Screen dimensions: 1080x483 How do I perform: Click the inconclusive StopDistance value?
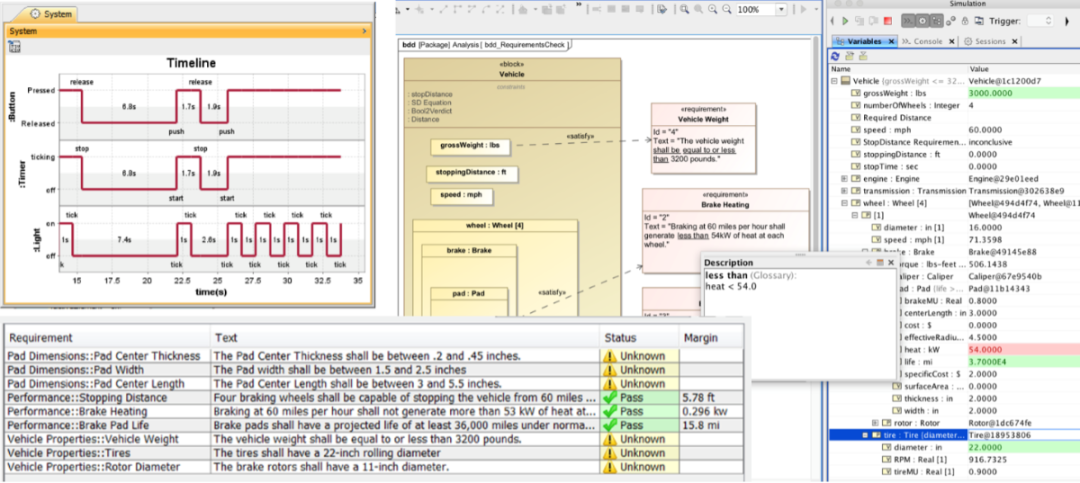tap(992, 142)
